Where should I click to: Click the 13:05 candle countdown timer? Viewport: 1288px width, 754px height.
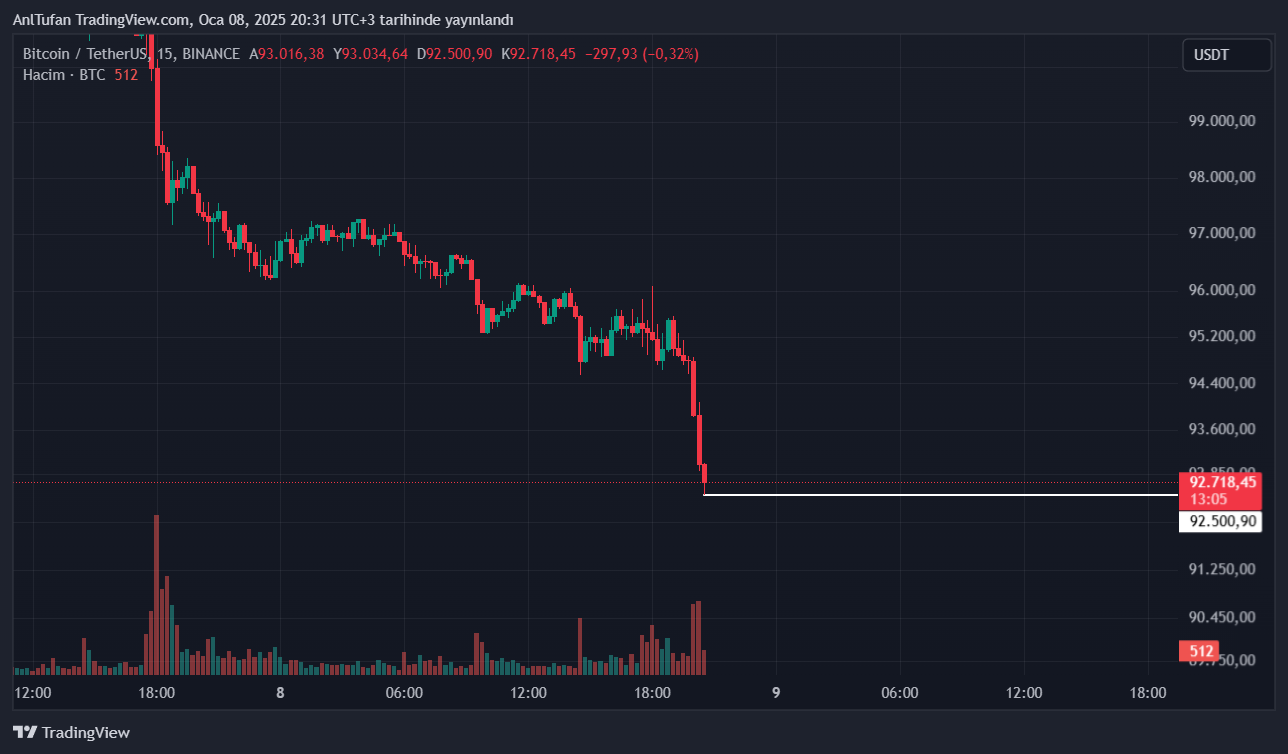[1207, 499]
